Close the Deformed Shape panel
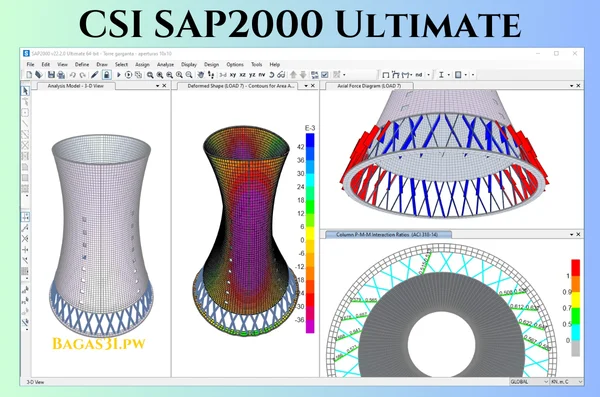This screenshot has height=397, width=600. 313,86
